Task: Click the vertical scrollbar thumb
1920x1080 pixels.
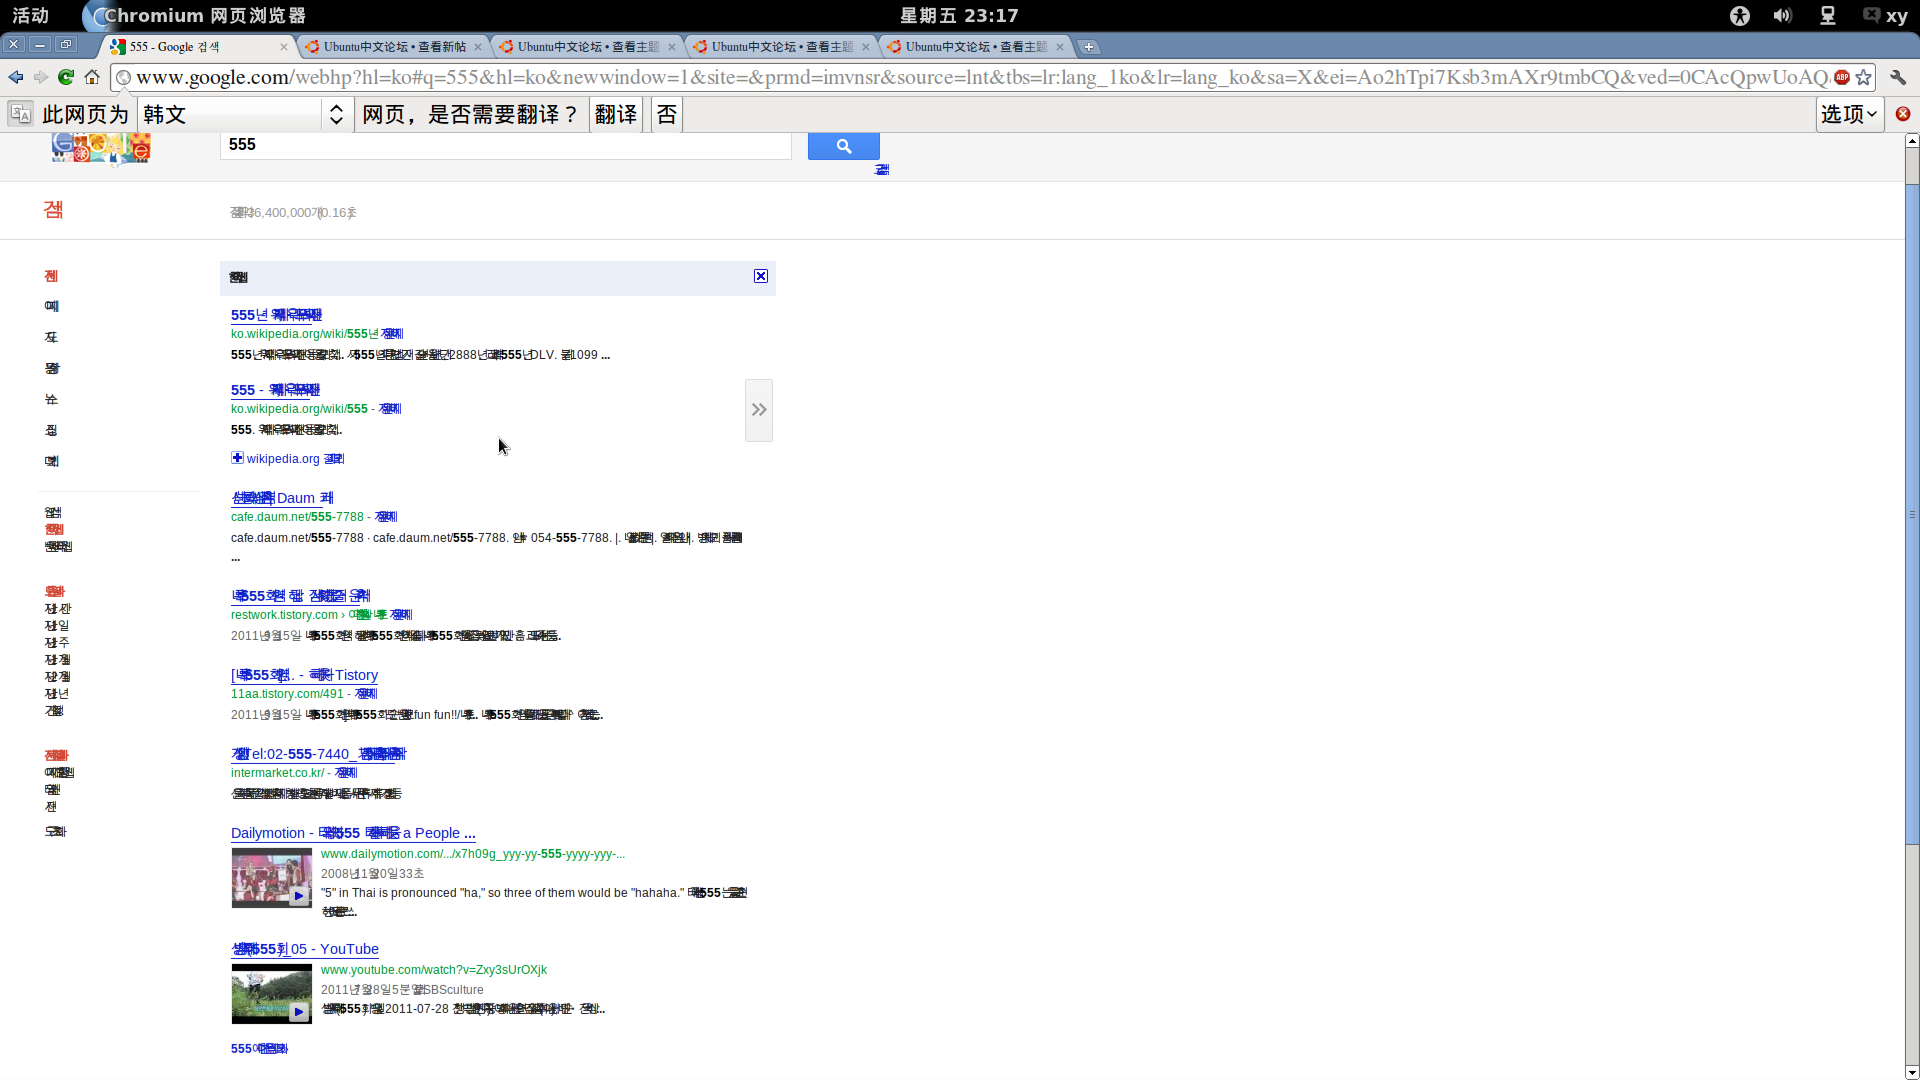Action: point(1912,514)
